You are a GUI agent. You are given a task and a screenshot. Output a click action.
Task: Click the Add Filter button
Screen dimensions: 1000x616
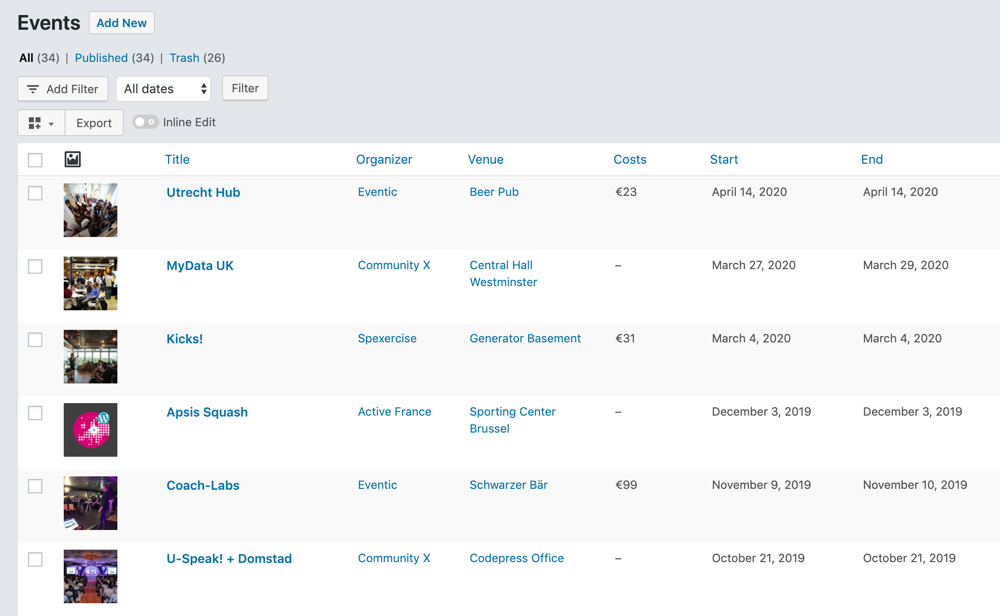63,89
